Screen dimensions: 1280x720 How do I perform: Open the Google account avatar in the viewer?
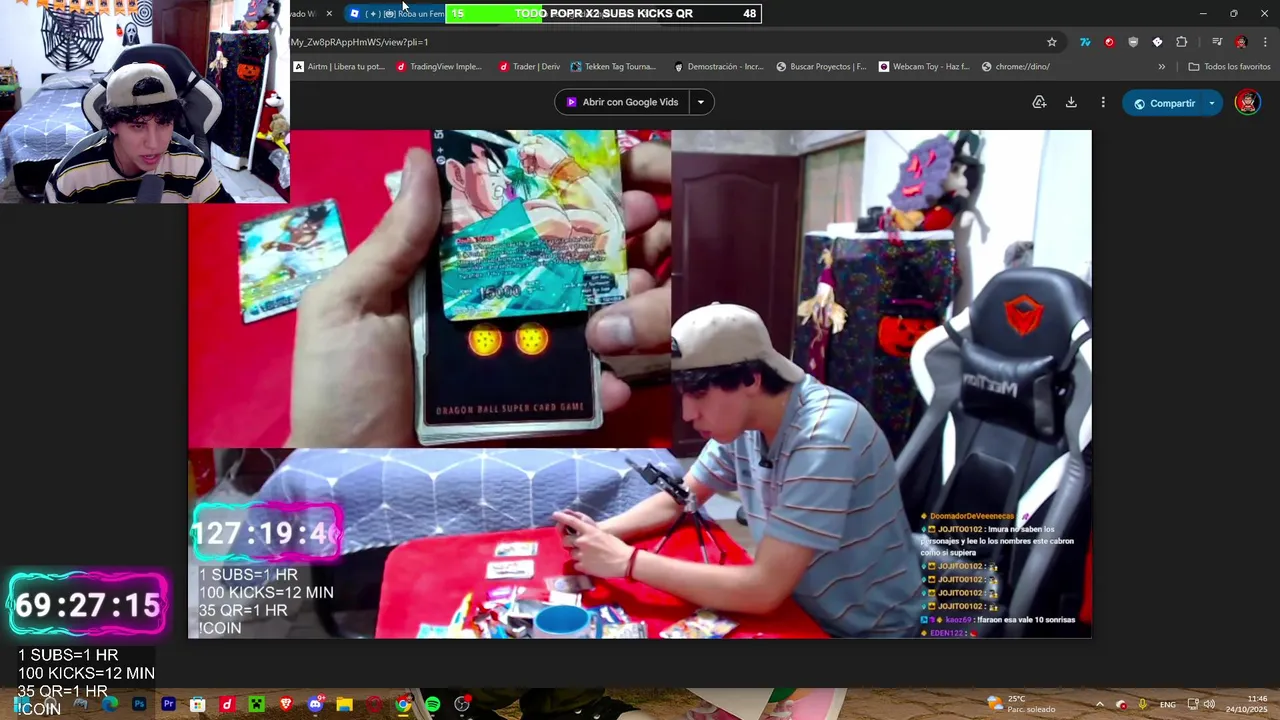[1247, 102]
